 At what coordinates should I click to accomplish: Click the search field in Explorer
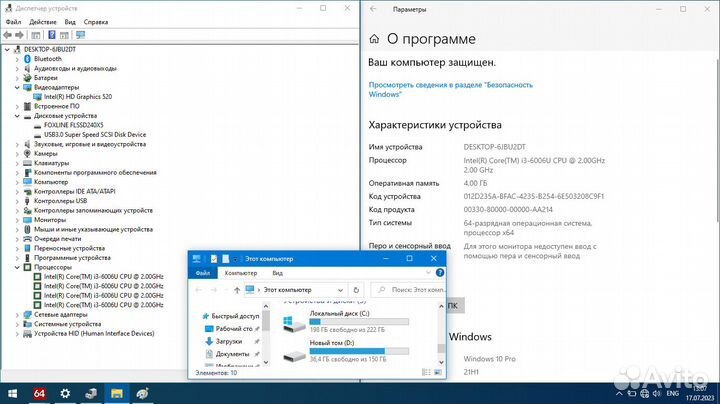tap(409, 290)
